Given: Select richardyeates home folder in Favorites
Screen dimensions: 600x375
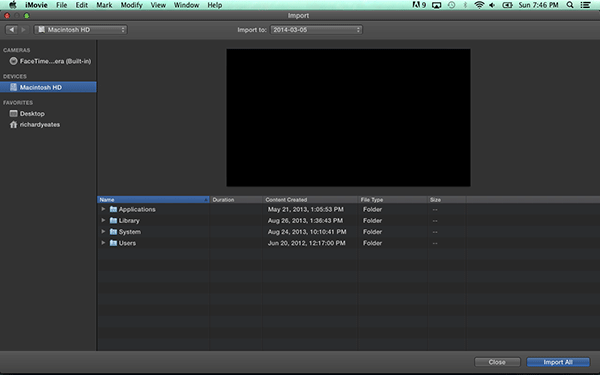Looking at the screenshot, I should pyautogui.click(x=40, y=125).
